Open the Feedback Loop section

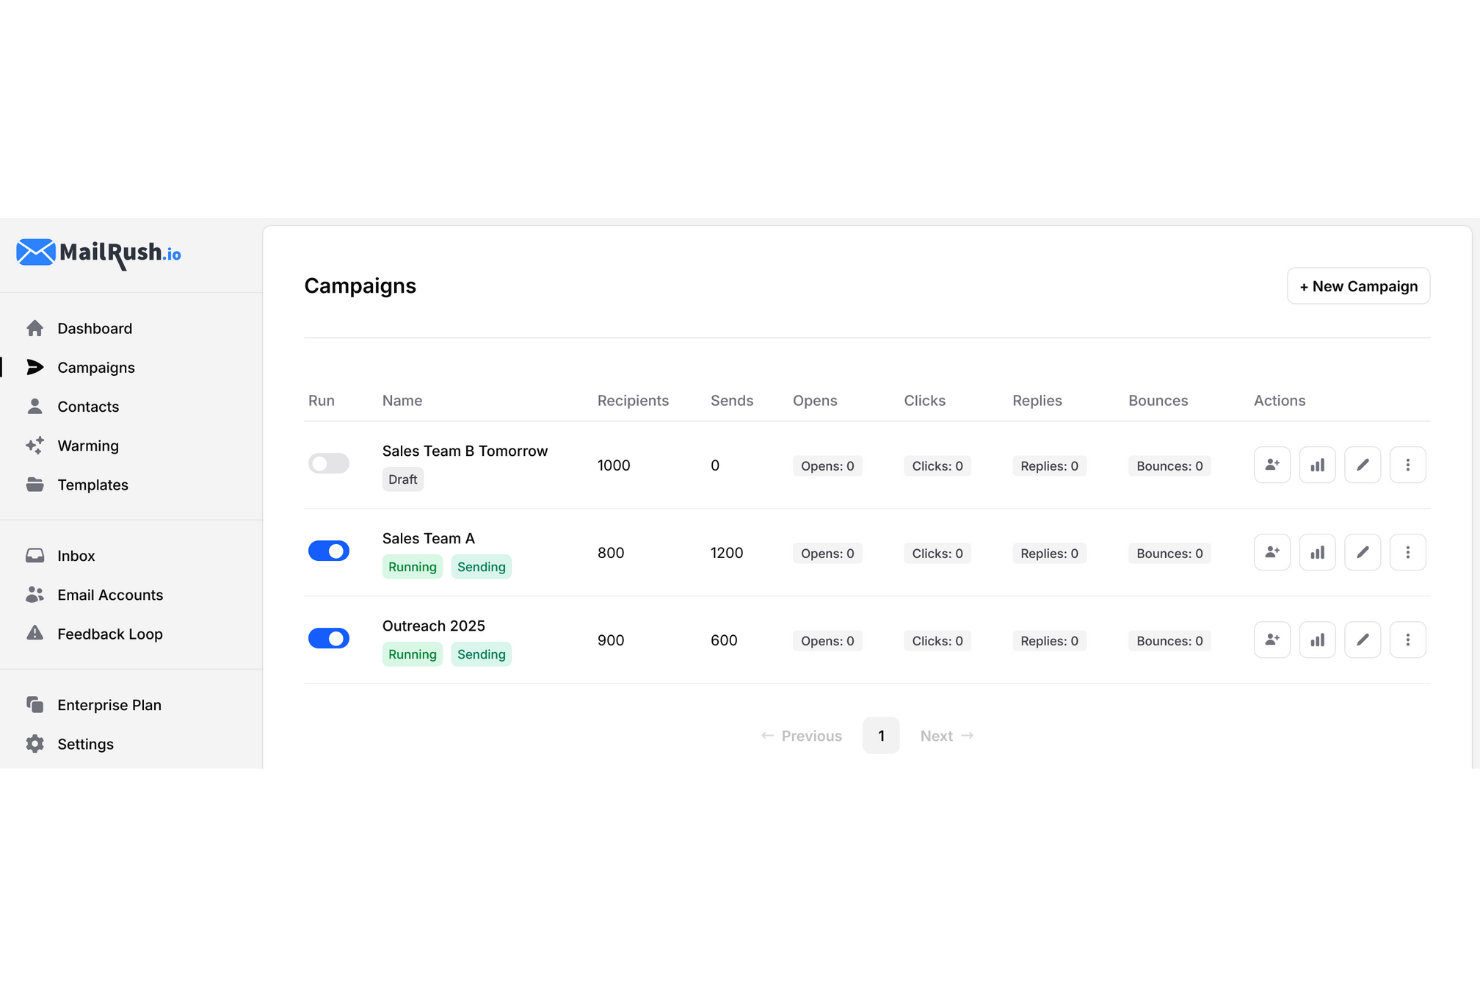(109, 633)
